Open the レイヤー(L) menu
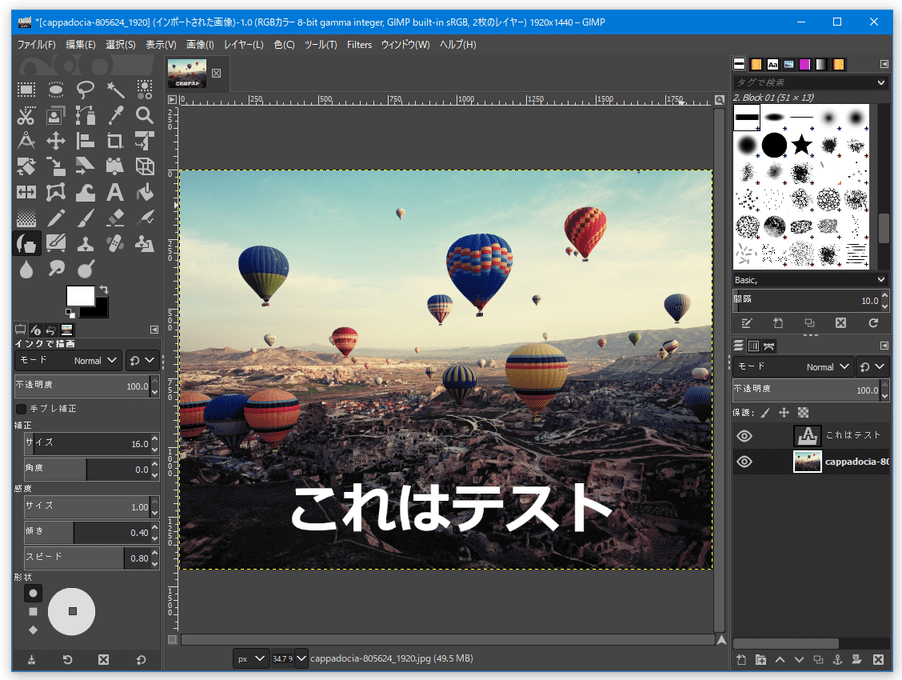Image resolution: width=902 pixels, height=680 pixels. (243, 44)
